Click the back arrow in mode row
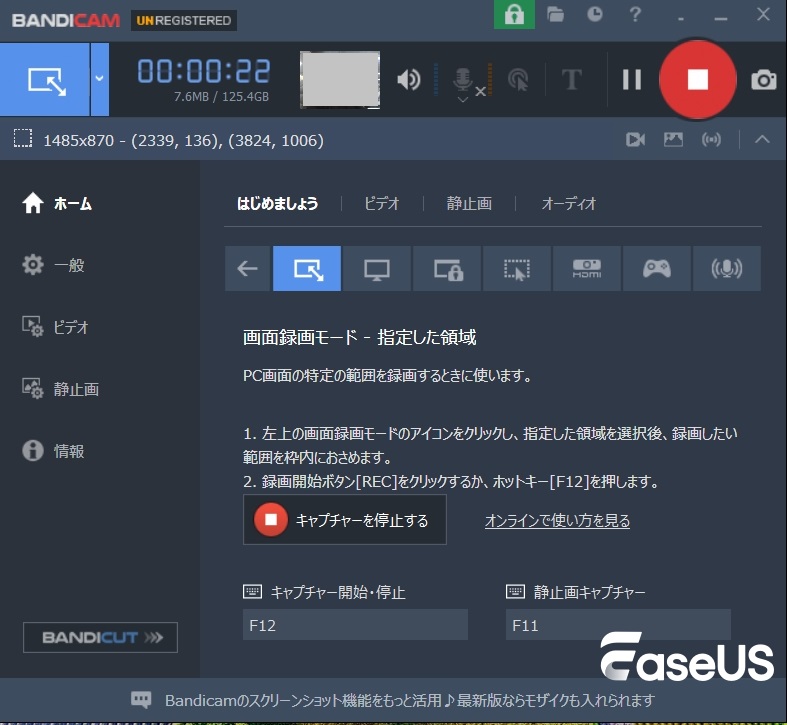This screenshot has height=725, width=787. [247, 269]
